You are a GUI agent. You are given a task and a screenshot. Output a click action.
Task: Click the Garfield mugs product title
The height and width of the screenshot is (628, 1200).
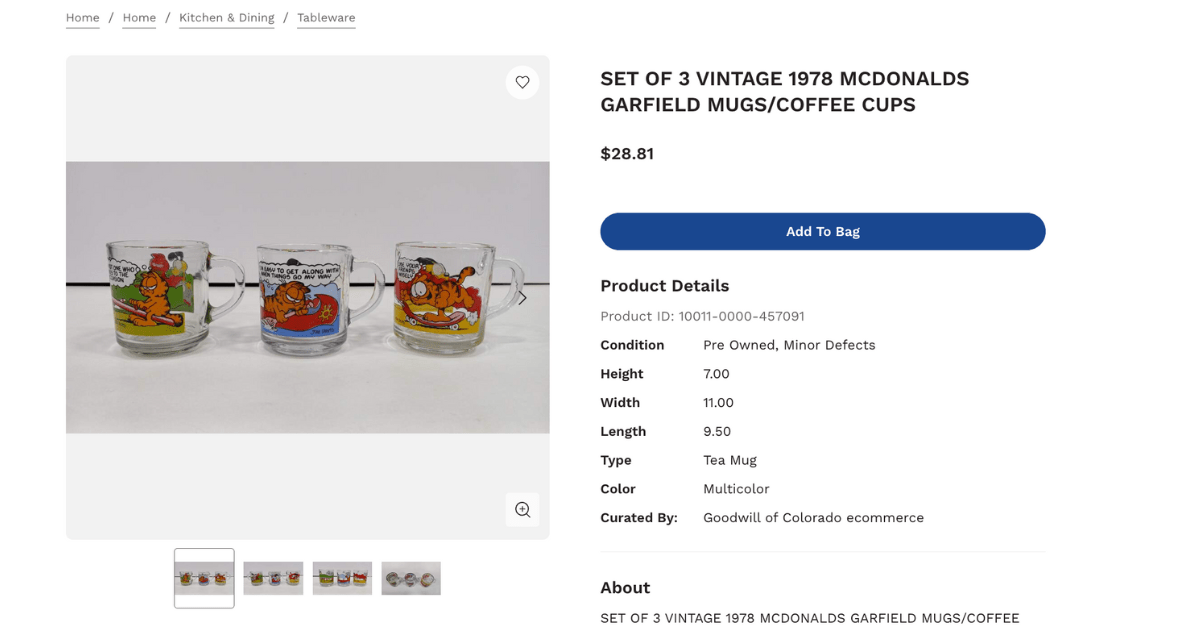(x=784, y=92)
